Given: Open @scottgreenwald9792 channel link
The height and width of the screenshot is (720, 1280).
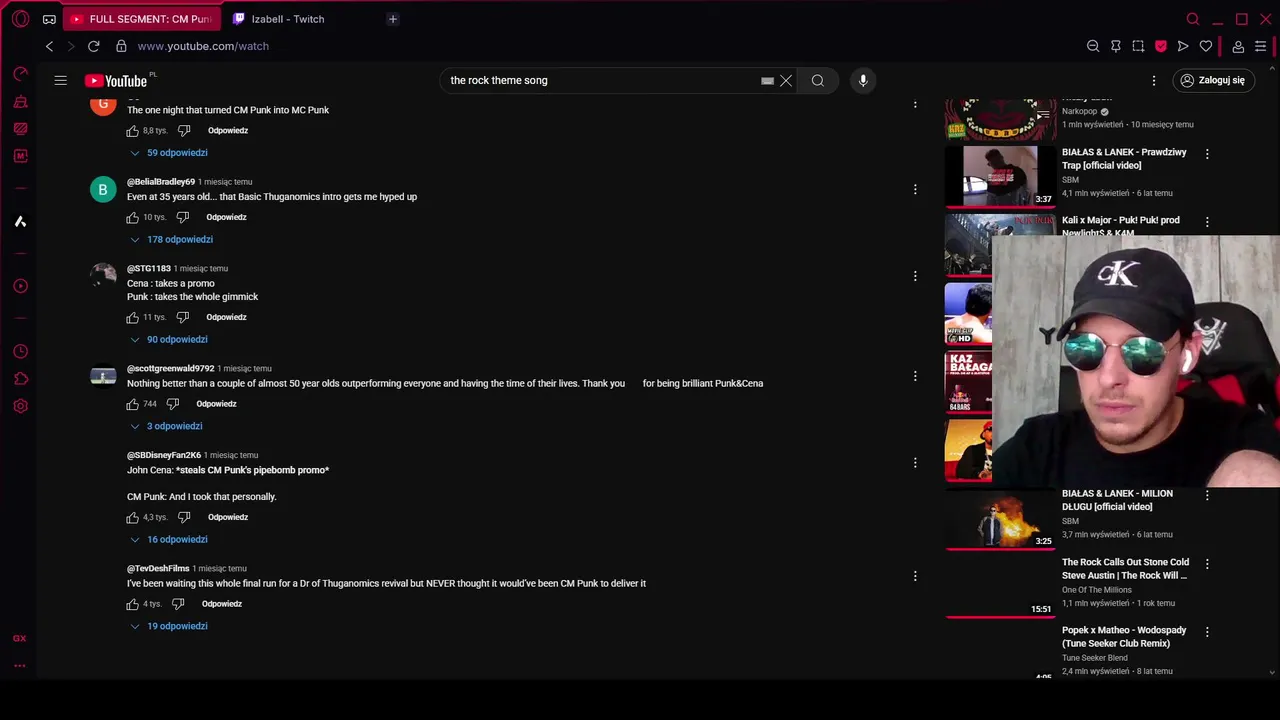Looking at the screenshot, I should click(171, 368).
